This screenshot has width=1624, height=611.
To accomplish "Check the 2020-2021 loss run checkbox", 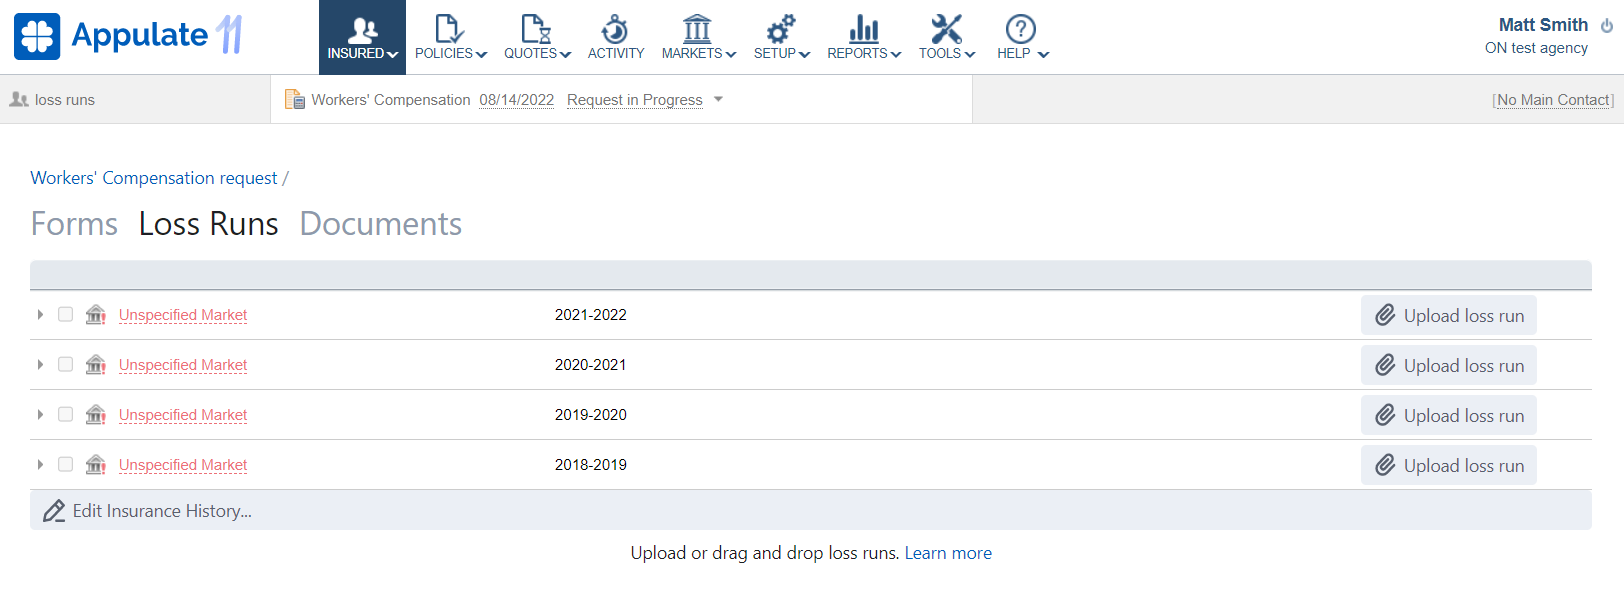I will (66, 364).
